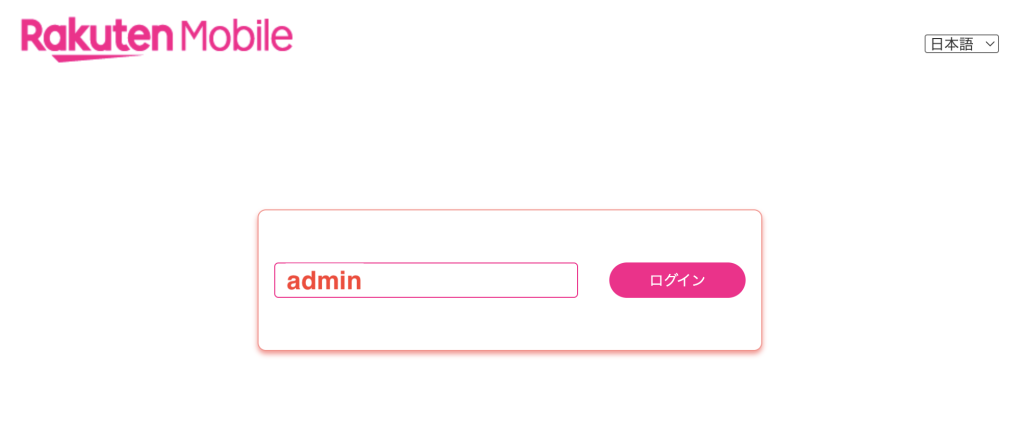This screenshot has height=427, width=1024.
Task: Open the 日本語 language dropdown
Action: (x=961, y=44)
